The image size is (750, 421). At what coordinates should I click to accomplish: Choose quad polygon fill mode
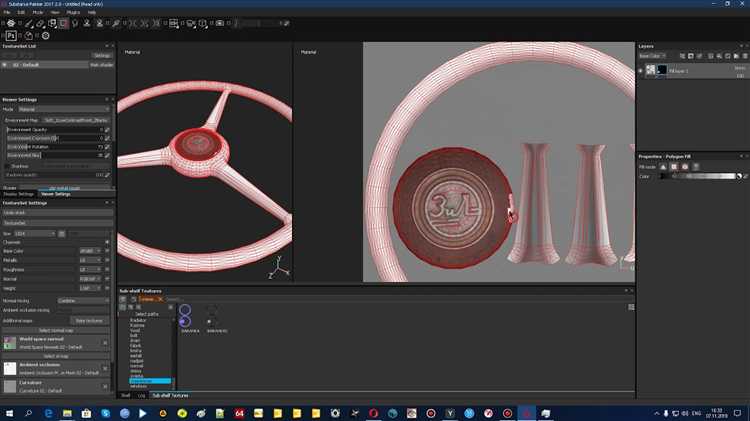click(674, 166)
